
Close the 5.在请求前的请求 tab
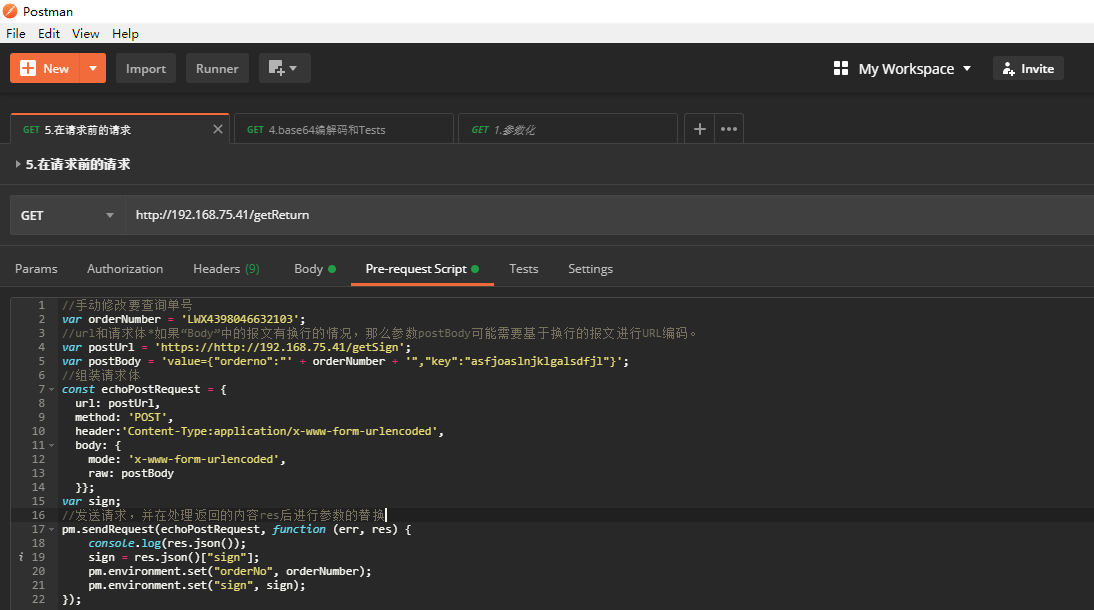click(x=217, y=128)
